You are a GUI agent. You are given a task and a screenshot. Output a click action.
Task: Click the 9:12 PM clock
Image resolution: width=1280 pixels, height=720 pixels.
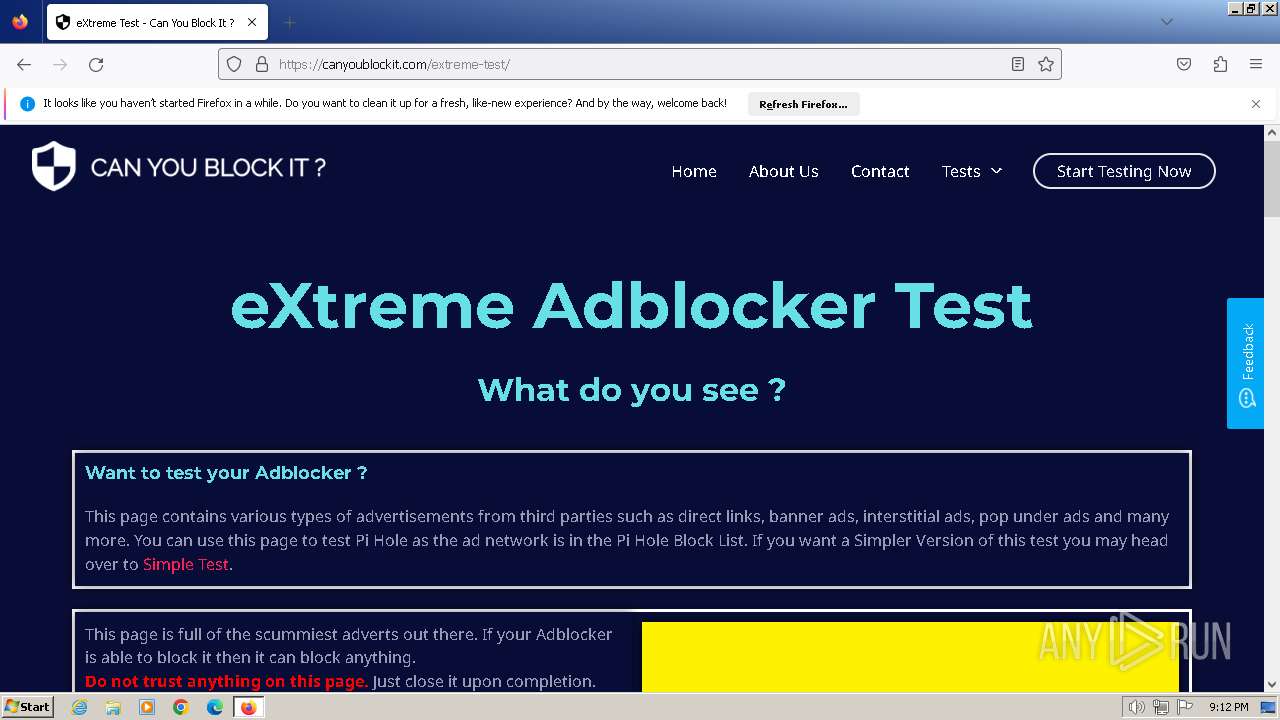tap(1229, 707)
